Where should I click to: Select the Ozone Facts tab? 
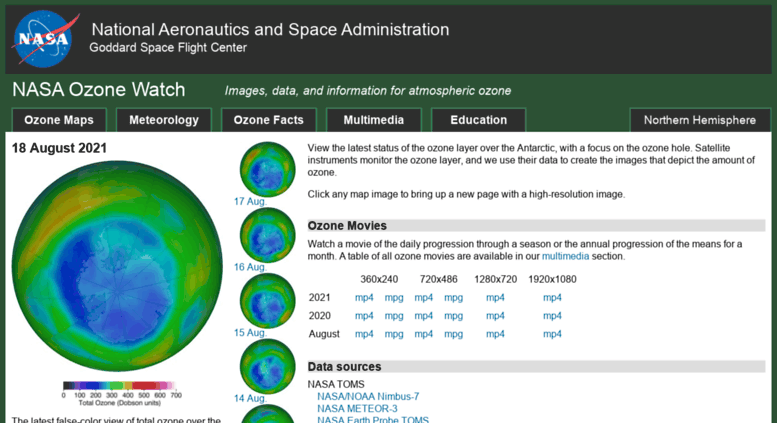point(269,120)
